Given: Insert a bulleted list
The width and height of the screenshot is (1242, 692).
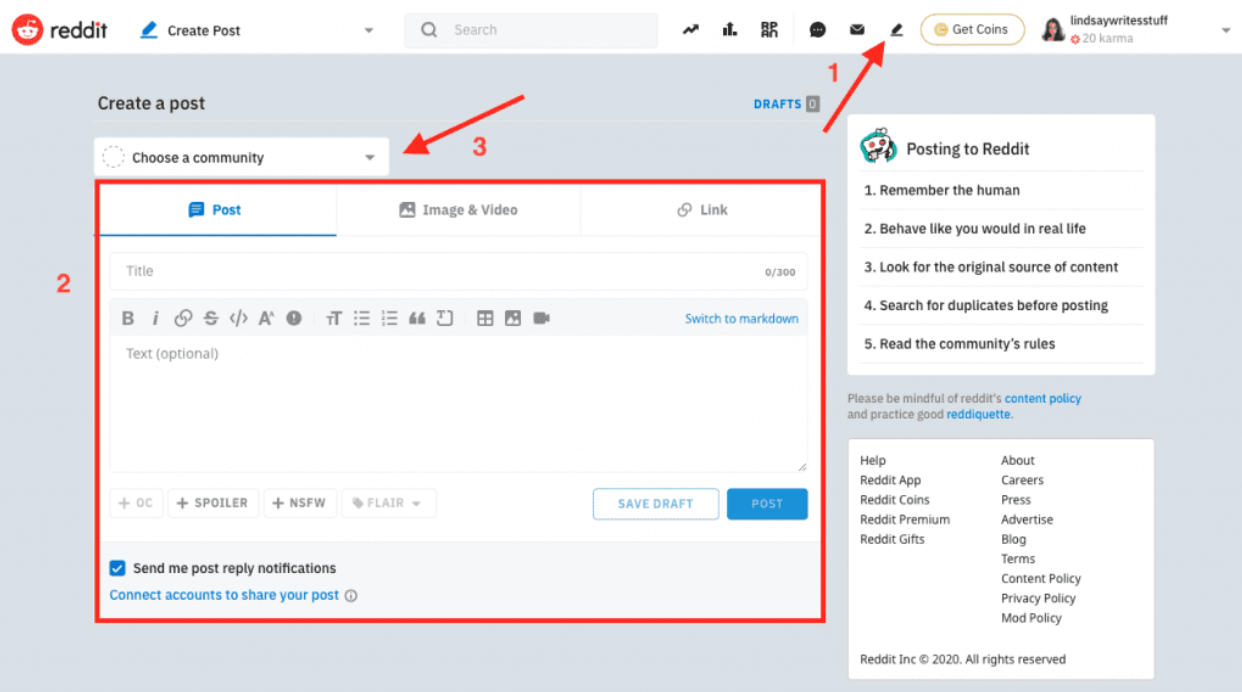Looking at the screenshot, I should [362, 318].
